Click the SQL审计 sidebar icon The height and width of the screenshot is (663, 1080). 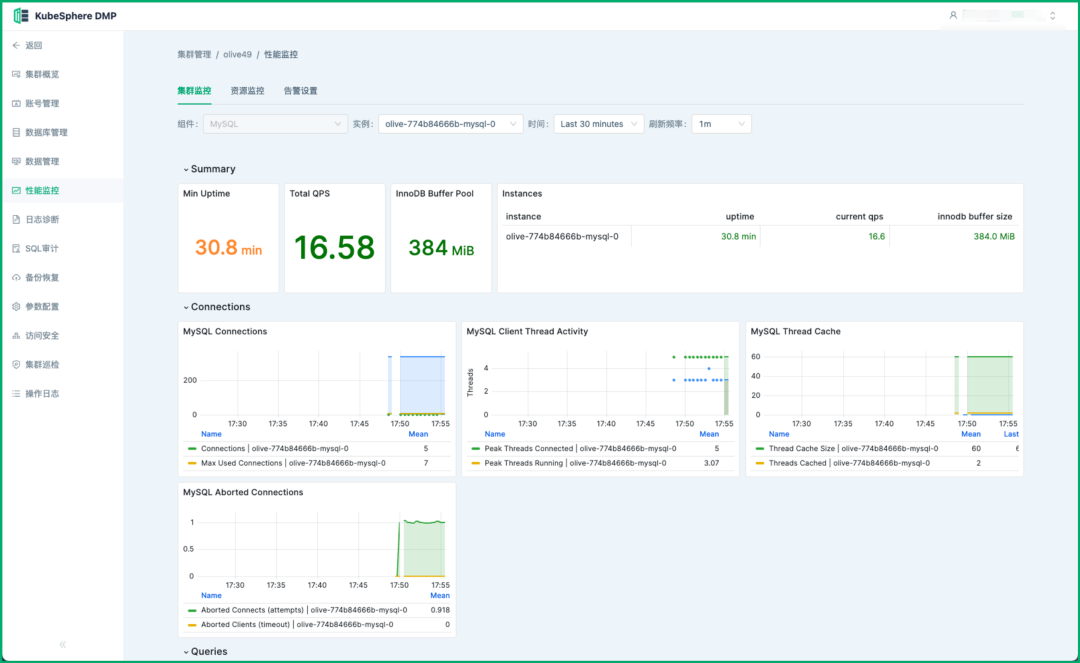(x=16, y=249)
